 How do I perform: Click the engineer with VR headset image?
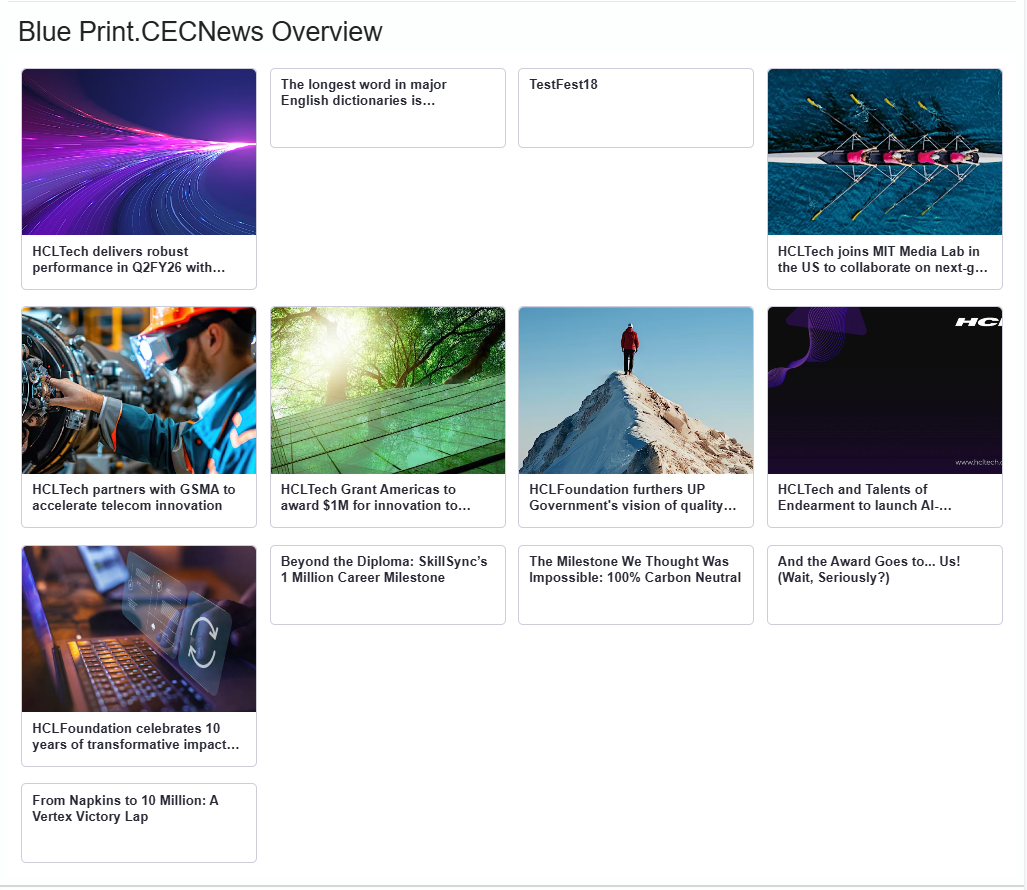coord(139,390)
